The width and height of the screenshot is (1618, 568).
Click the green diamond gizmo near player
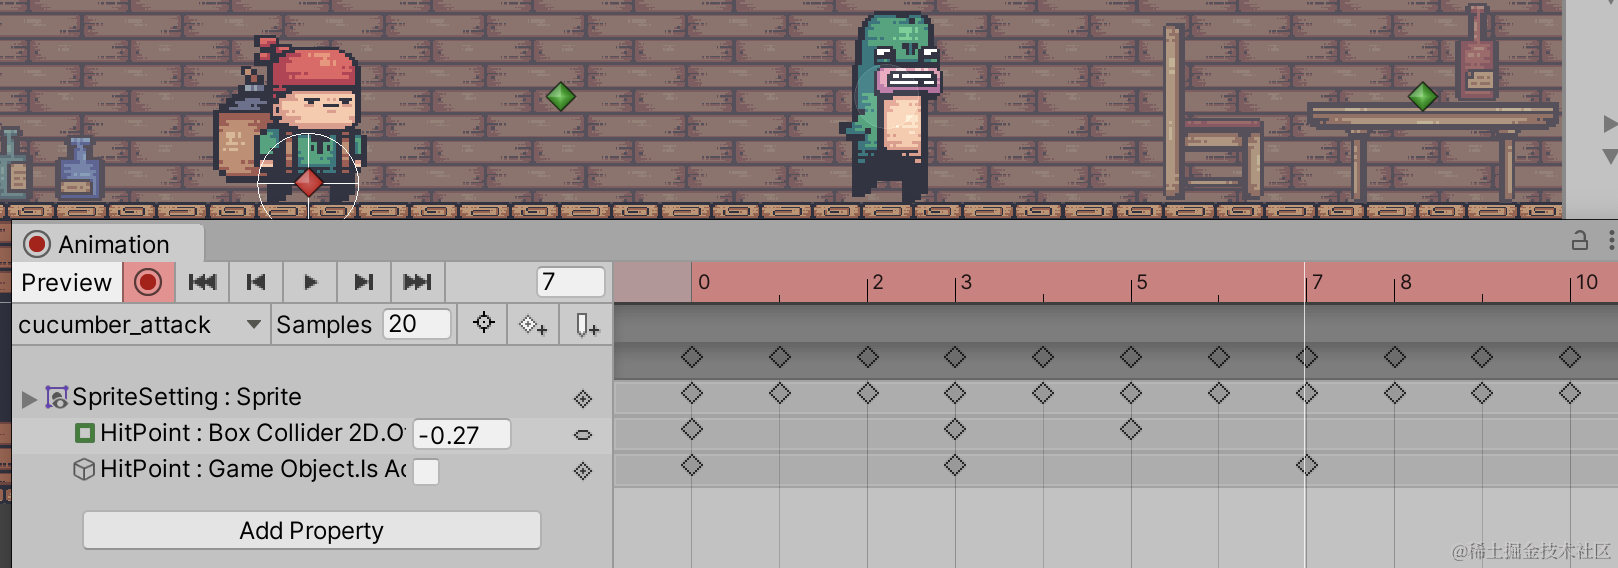561,96
